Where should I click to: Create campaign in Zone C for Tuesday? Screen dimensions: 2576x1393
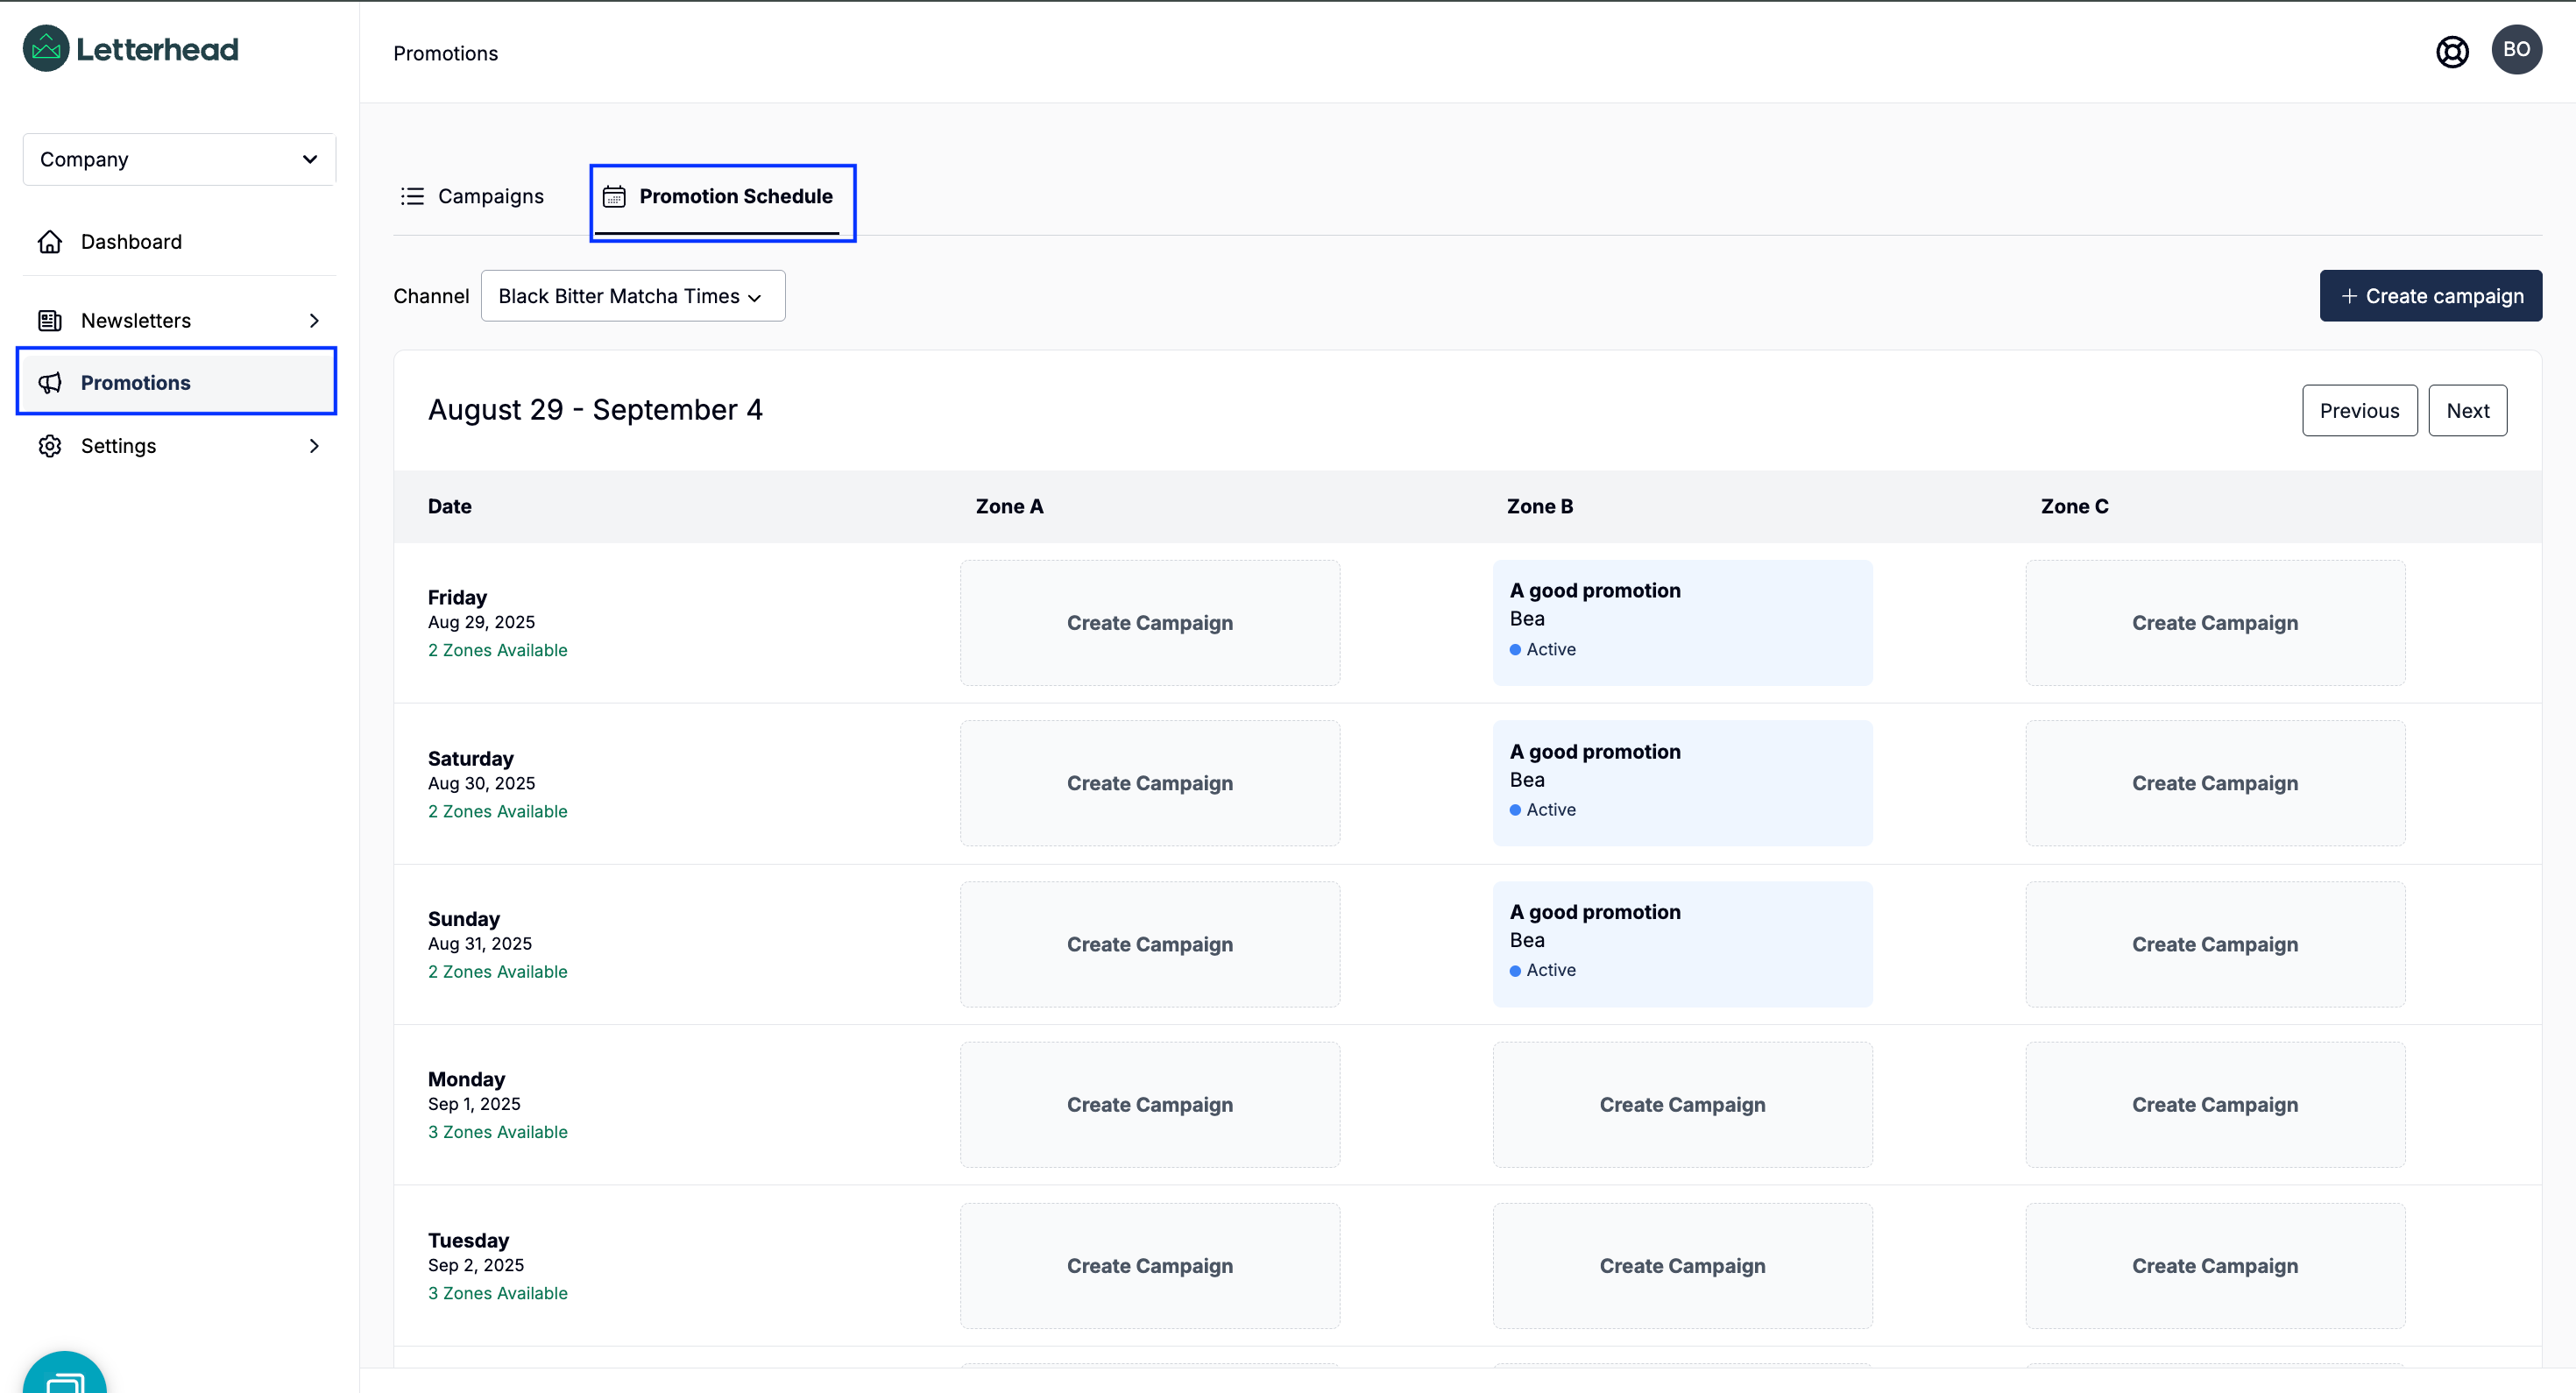(x=2215, y=1266)
